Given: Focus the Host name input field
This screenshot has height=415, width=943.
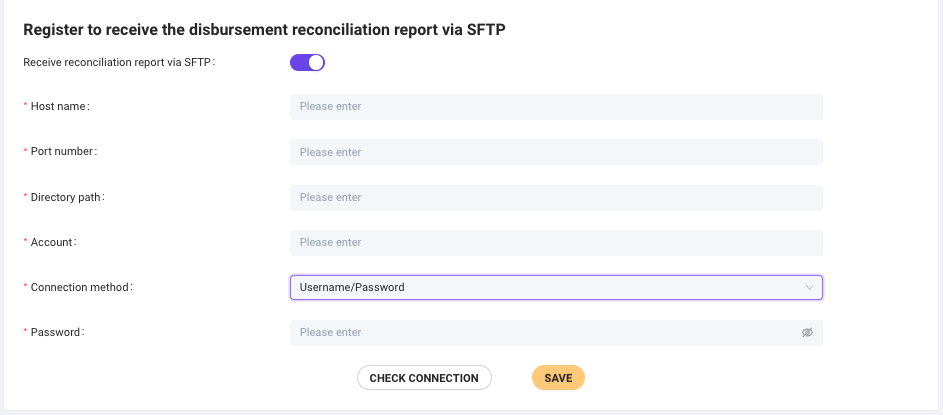Looking at the screenshot, I should click(x=555, y=107).
